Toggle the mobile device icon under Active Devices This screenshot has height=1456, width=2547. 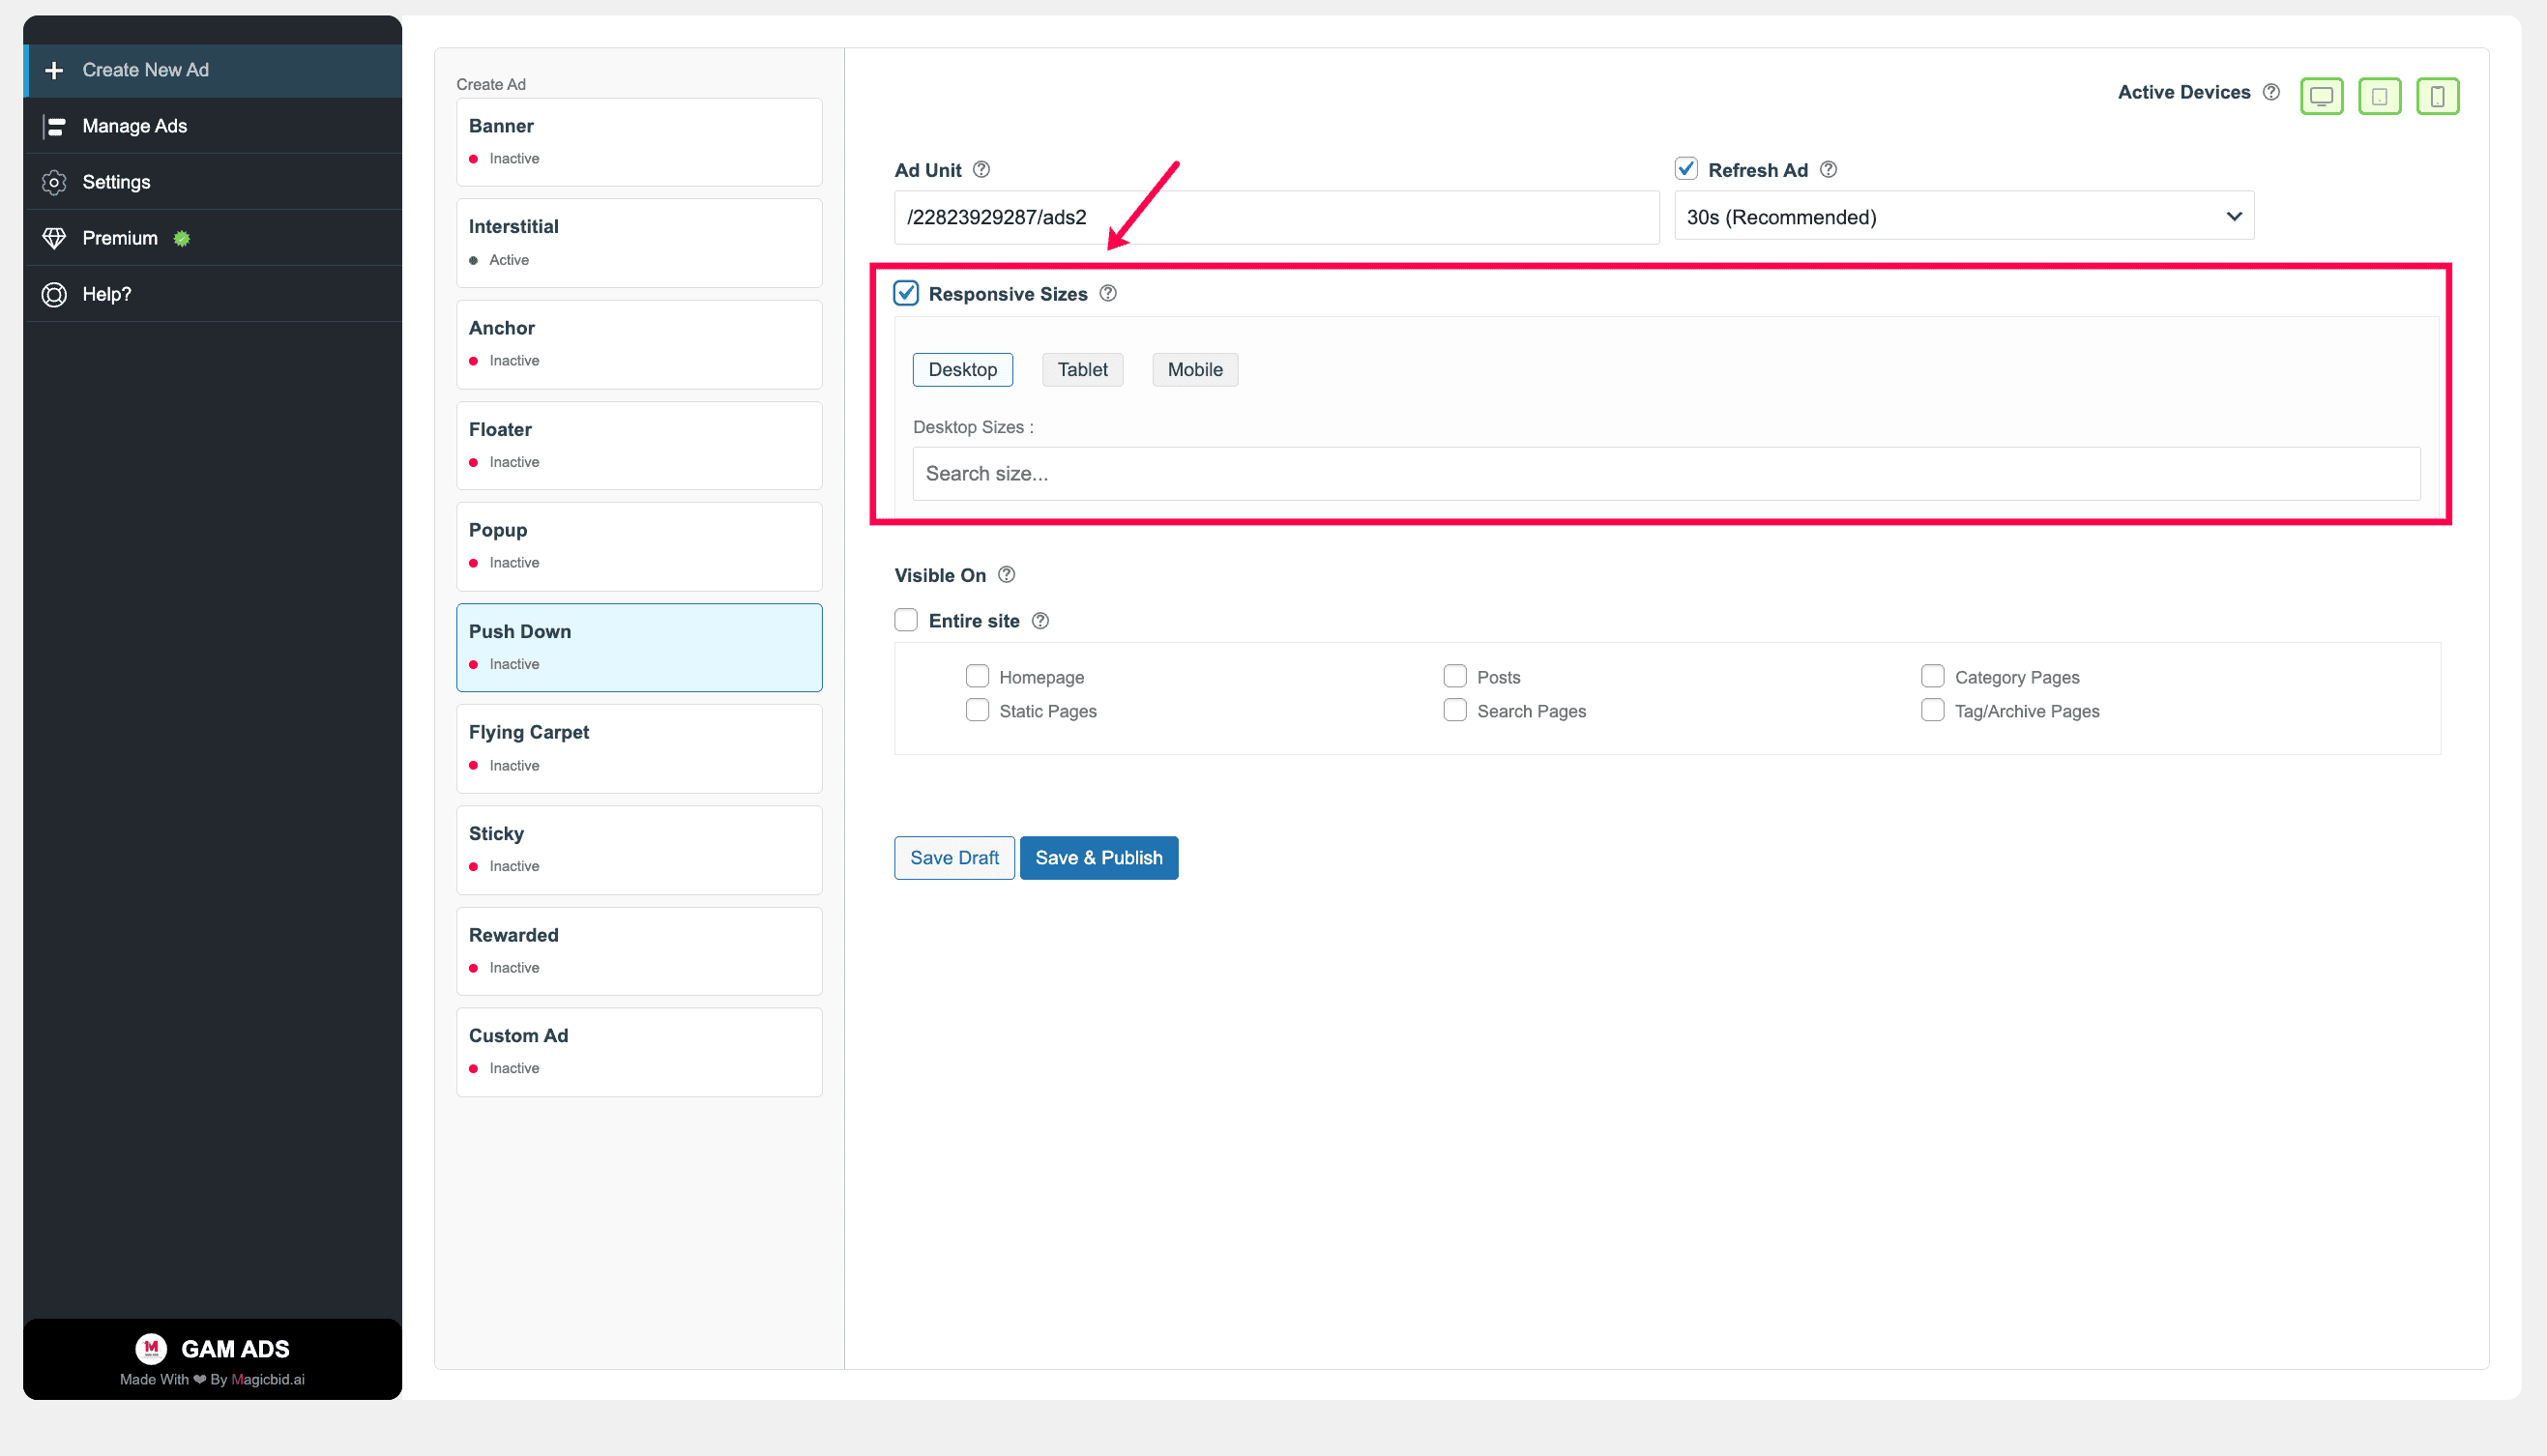point(2437,96)
